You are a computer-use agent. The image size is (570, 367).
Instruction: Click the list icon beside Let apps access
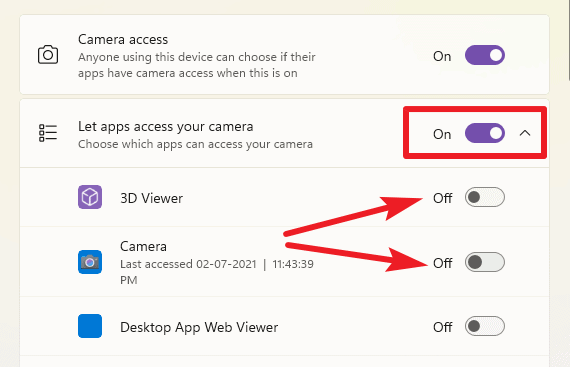[x=48, y=133]
